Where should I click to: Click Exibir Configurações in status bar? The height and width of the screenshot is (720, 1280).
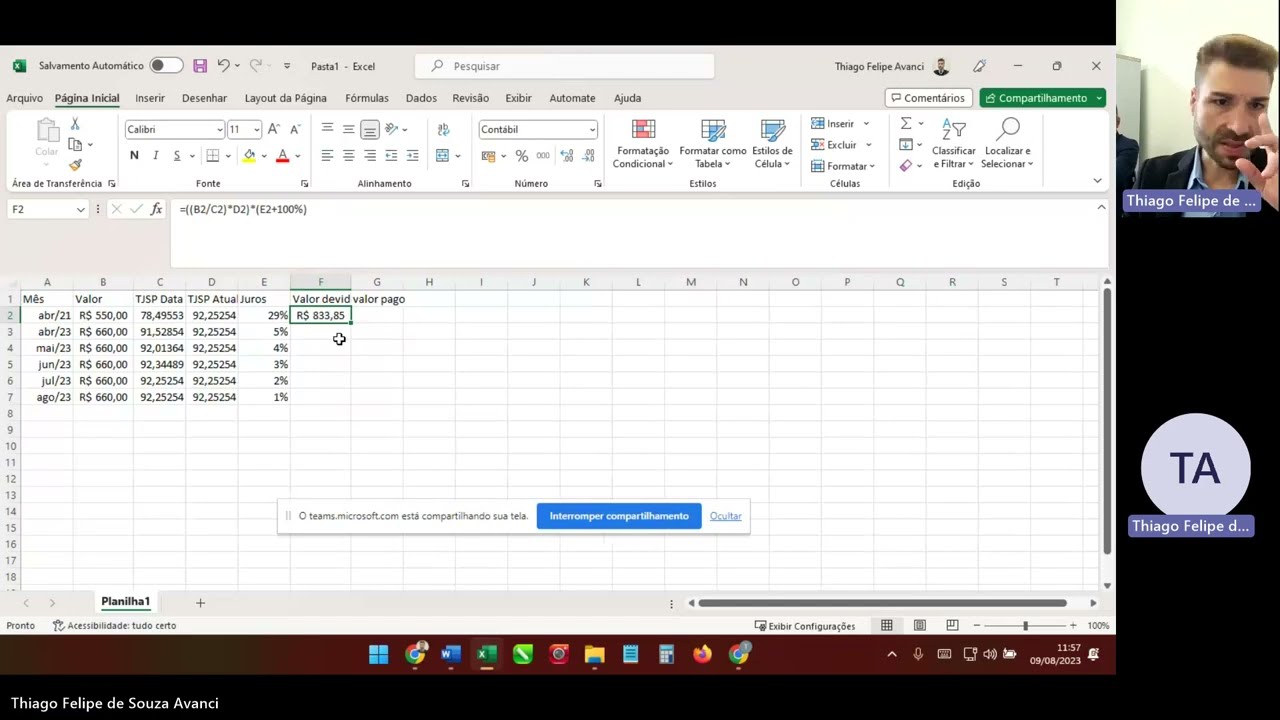pyautogui.click(x=805, y=626)
